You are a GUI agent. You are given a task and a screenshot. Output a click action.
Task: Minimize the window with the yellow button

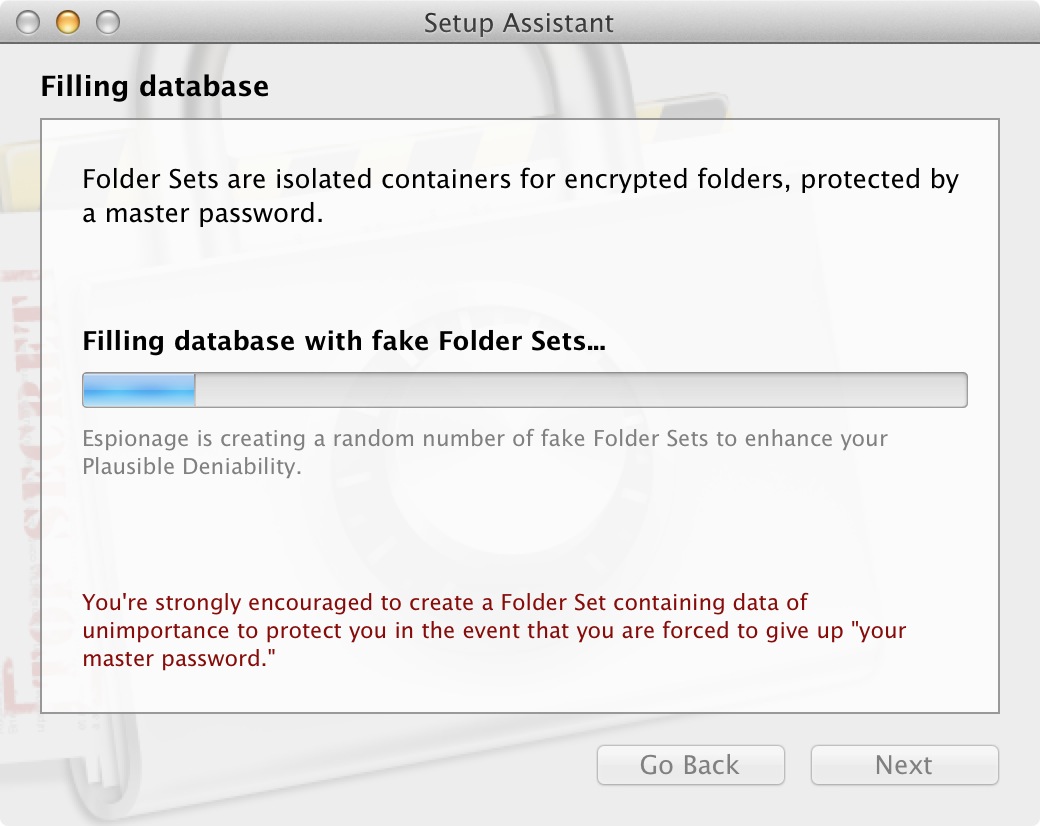[x=67, y=22]
